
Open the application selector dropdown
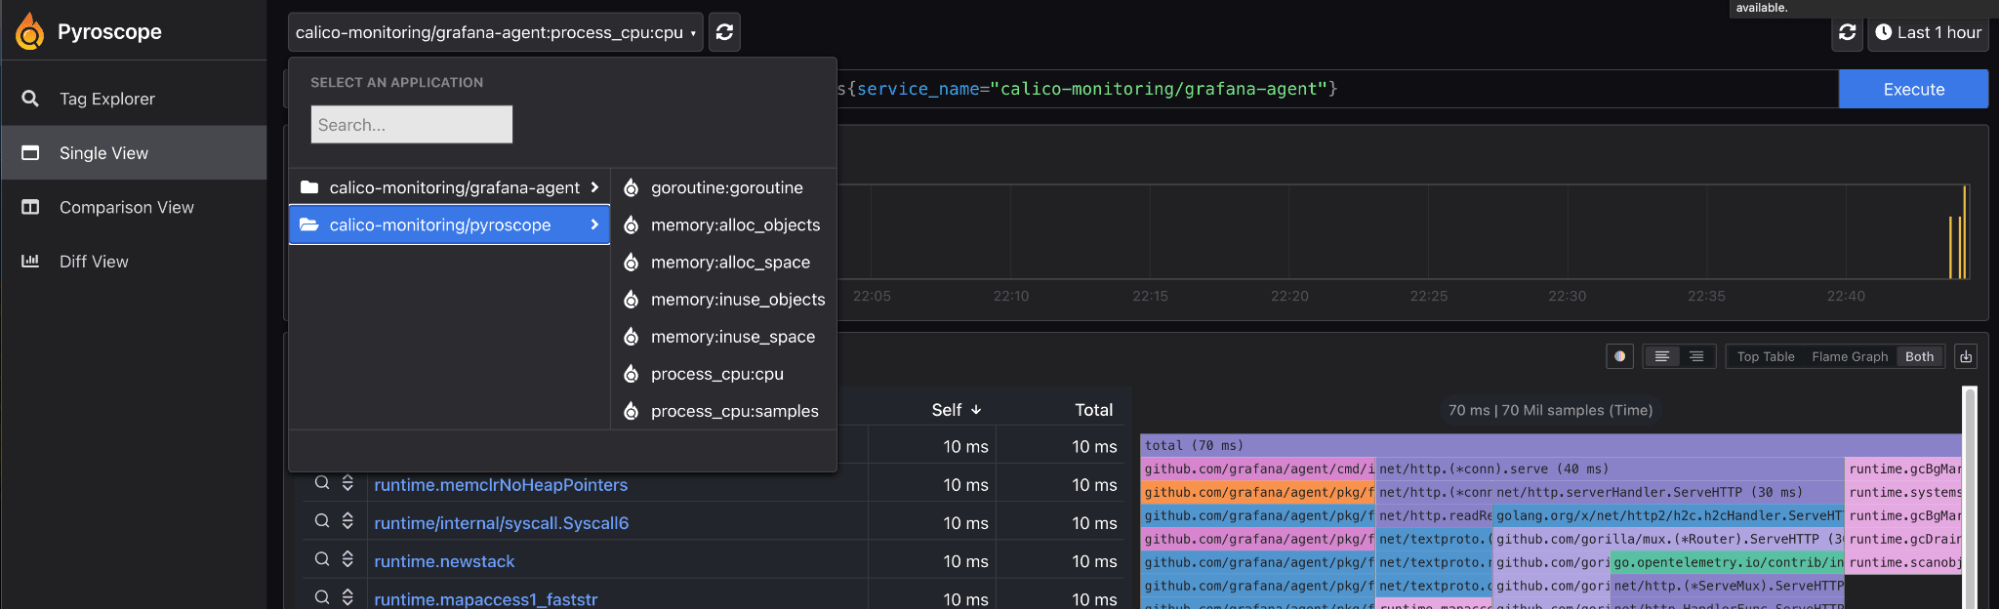(495, 32)
